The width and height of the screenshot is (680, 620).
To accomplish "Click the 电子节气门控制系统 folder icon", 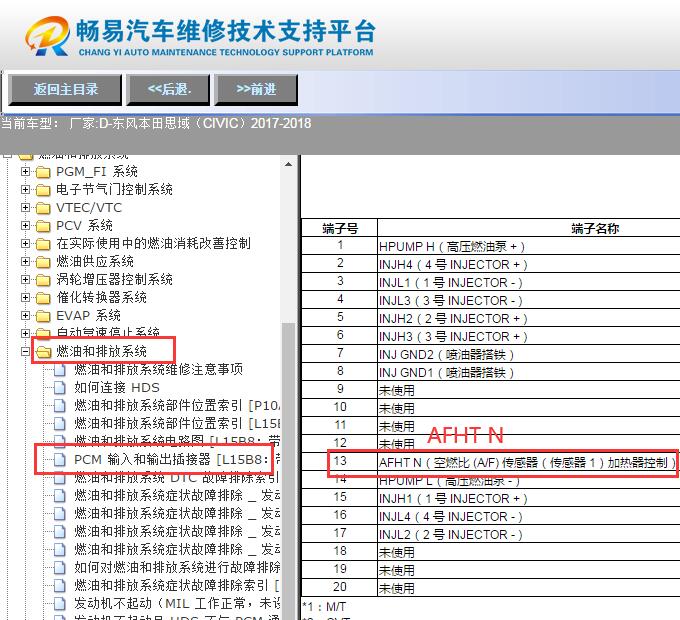I will (43, 190).
